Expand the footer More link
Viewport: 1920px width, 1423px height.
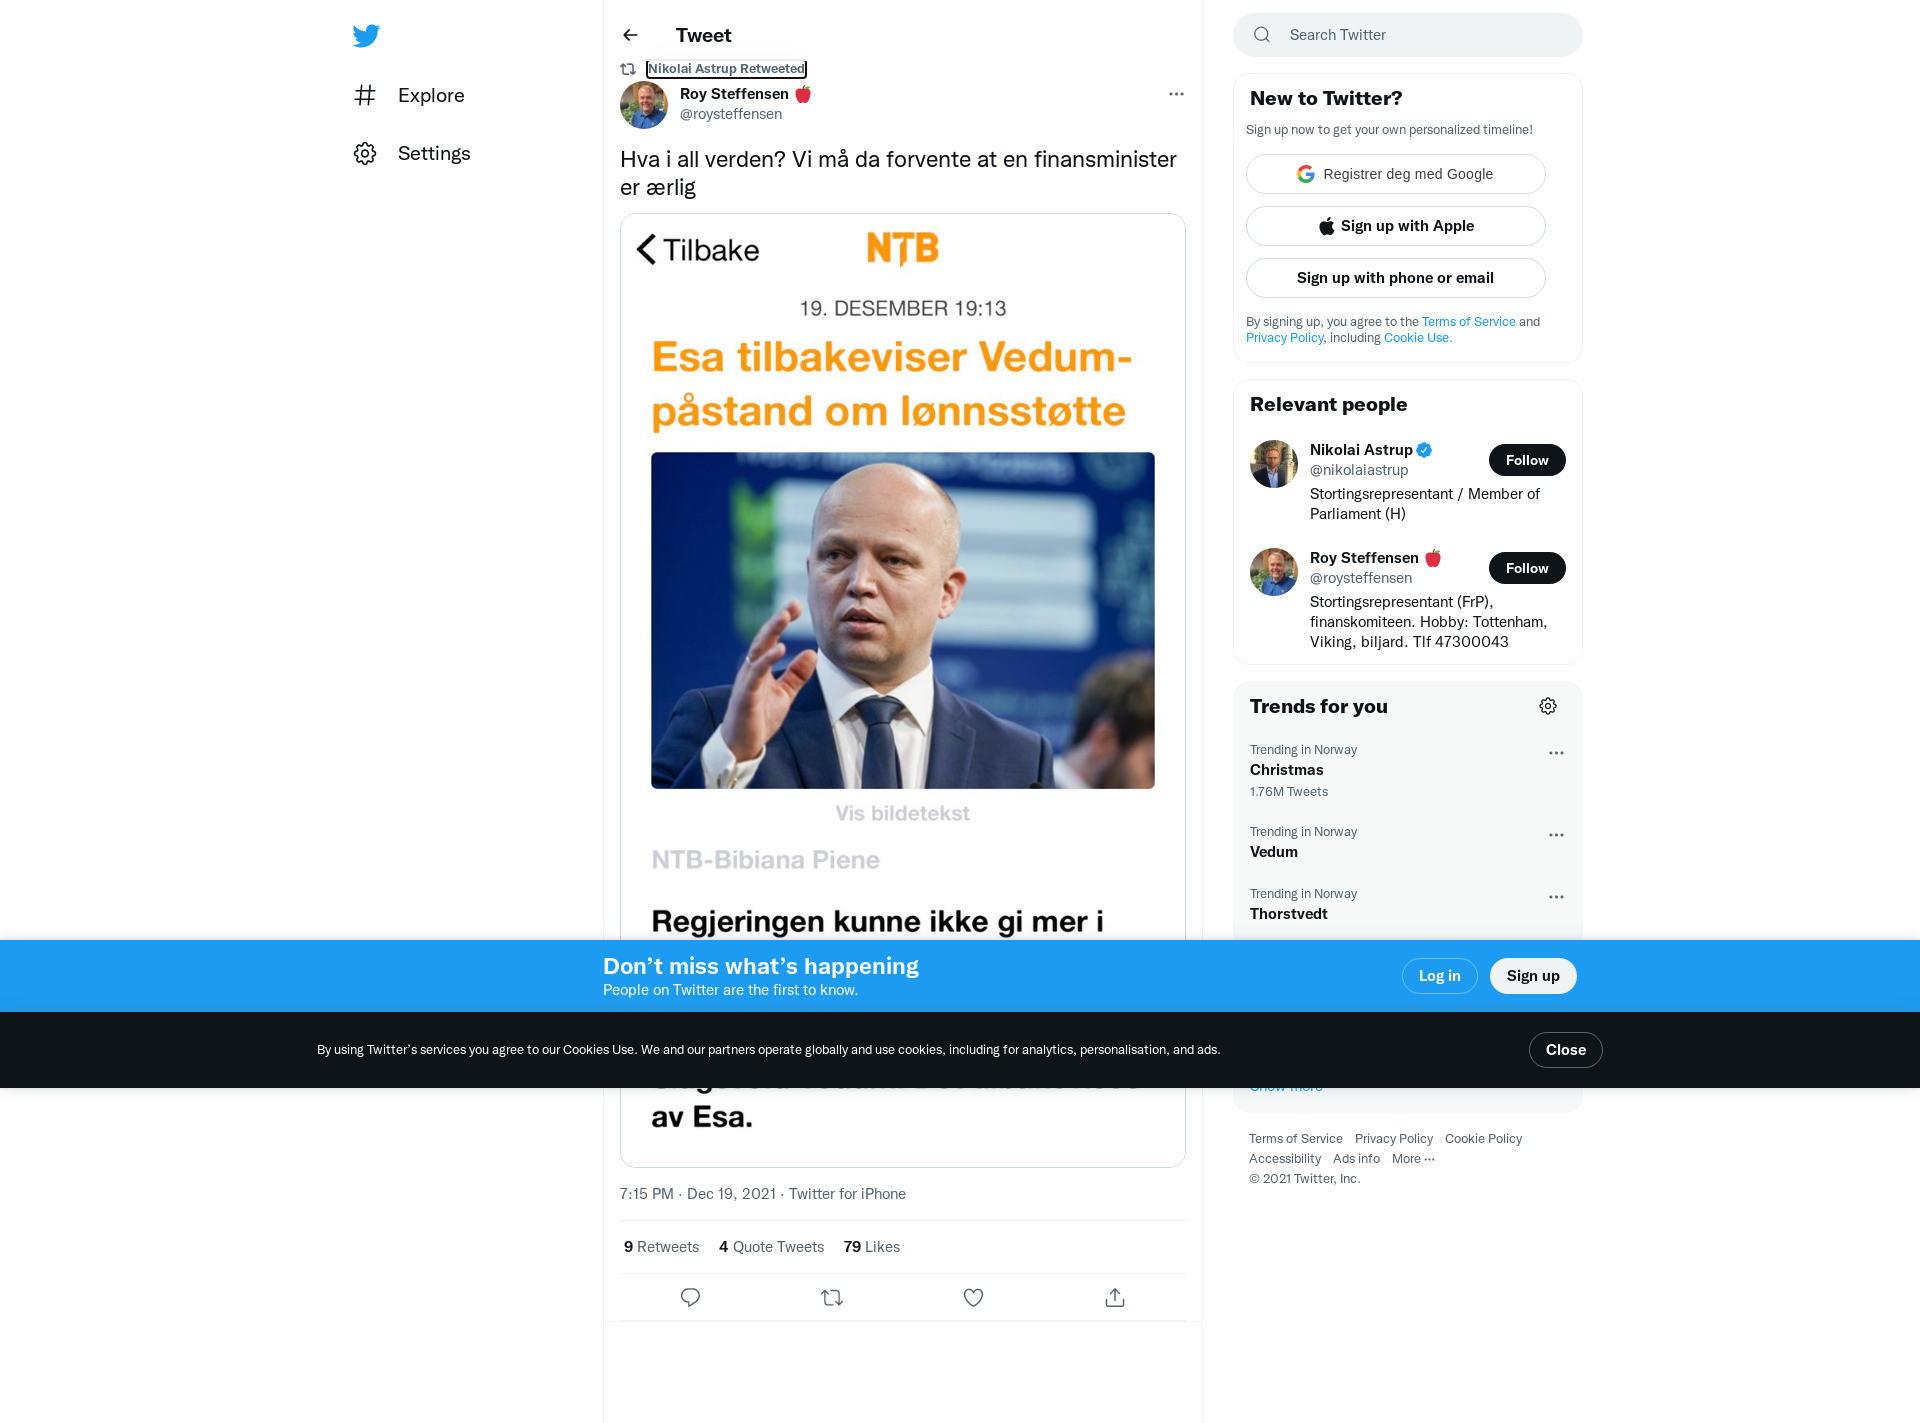point(1413,1159)
